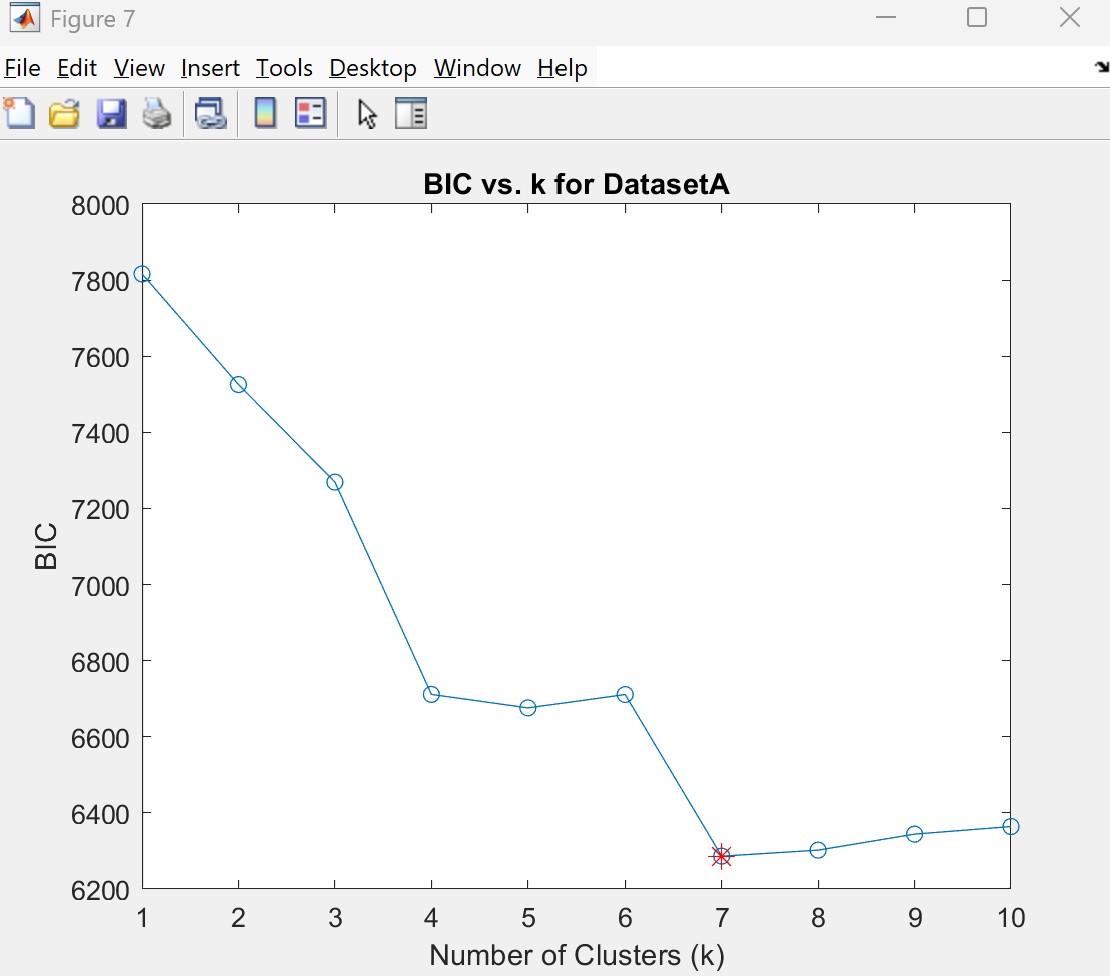
Task: Open the Help menu
Action: click(562, 68)
